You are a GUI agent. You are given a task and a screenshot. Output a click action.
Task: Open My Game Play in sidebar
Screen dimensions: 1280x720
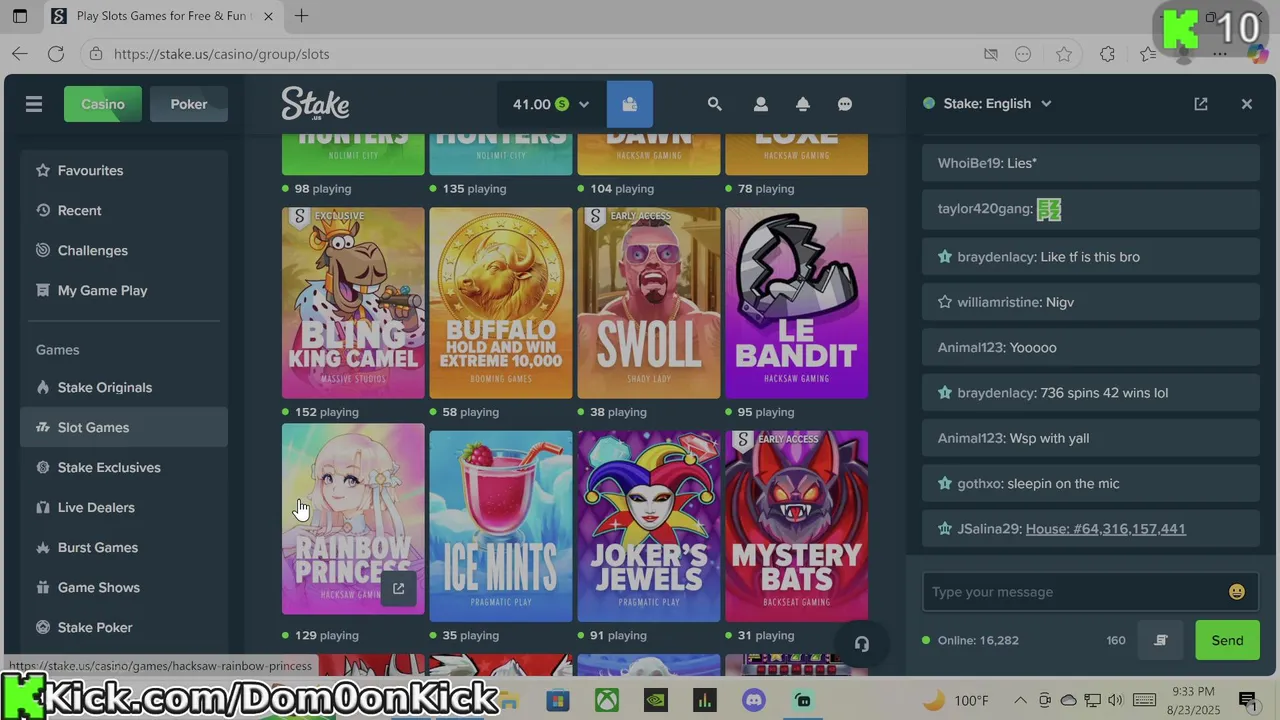coord(124,291)
